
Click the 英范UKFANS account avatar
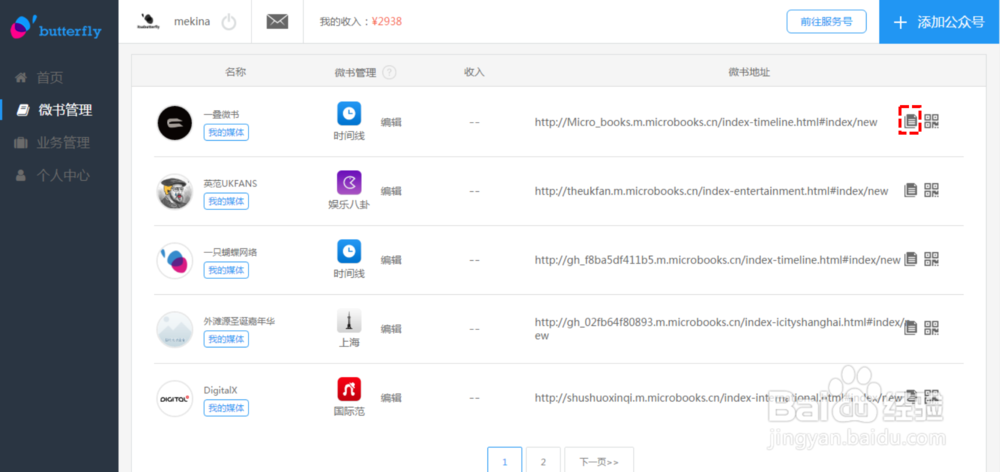(174, 191)
